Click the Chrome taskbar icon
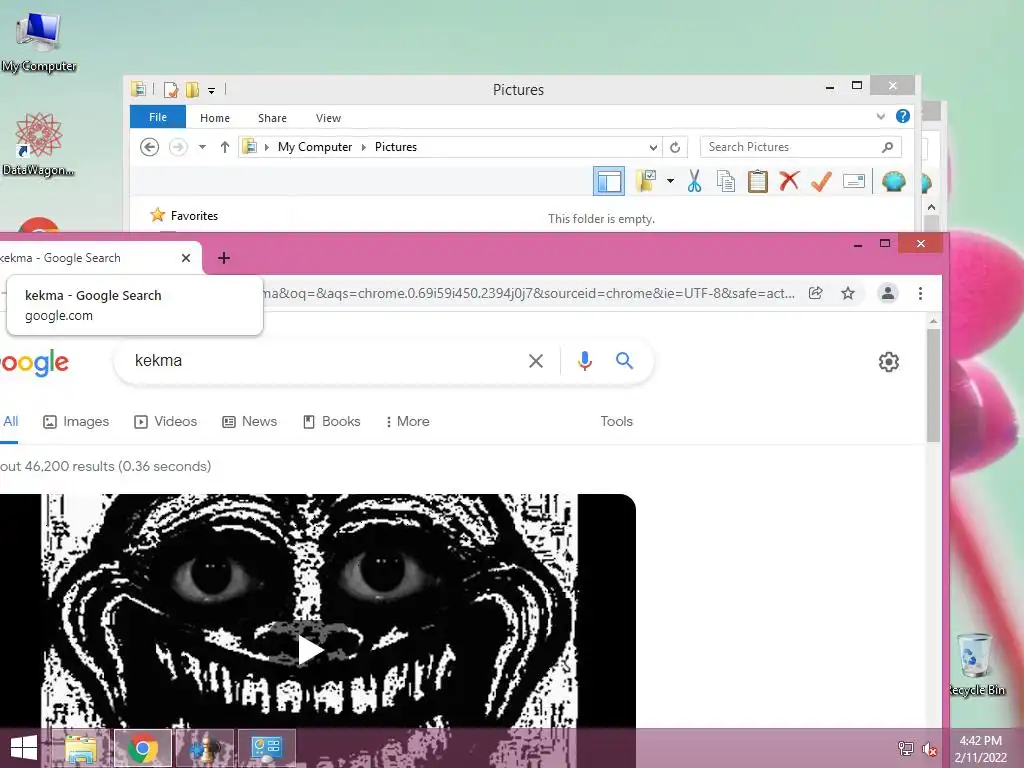The image size is (1024, 768). tap(143, 748)
